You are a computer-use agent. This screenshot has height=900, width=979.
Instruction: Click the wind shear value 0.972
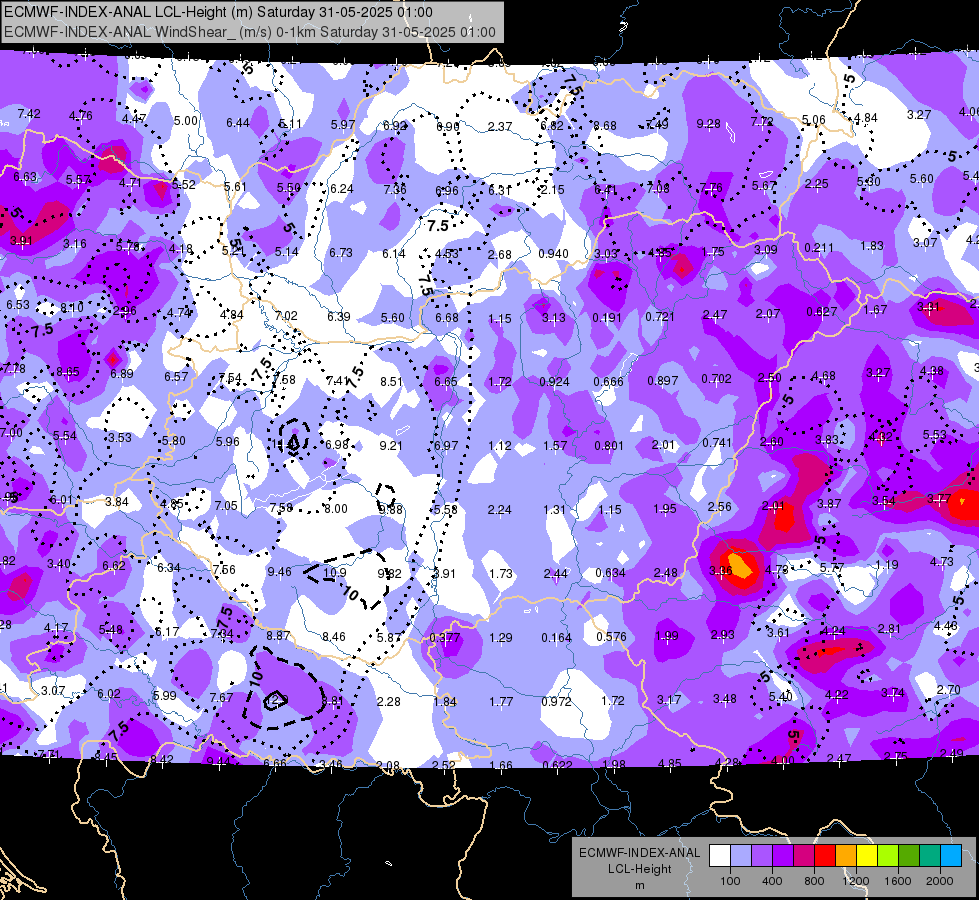(556, 701)
